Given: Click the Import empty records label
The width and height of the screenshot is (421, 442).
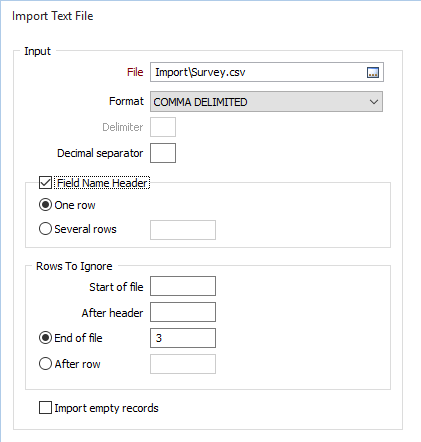Looking at the screenshot, I should click(x=106, y=408).
